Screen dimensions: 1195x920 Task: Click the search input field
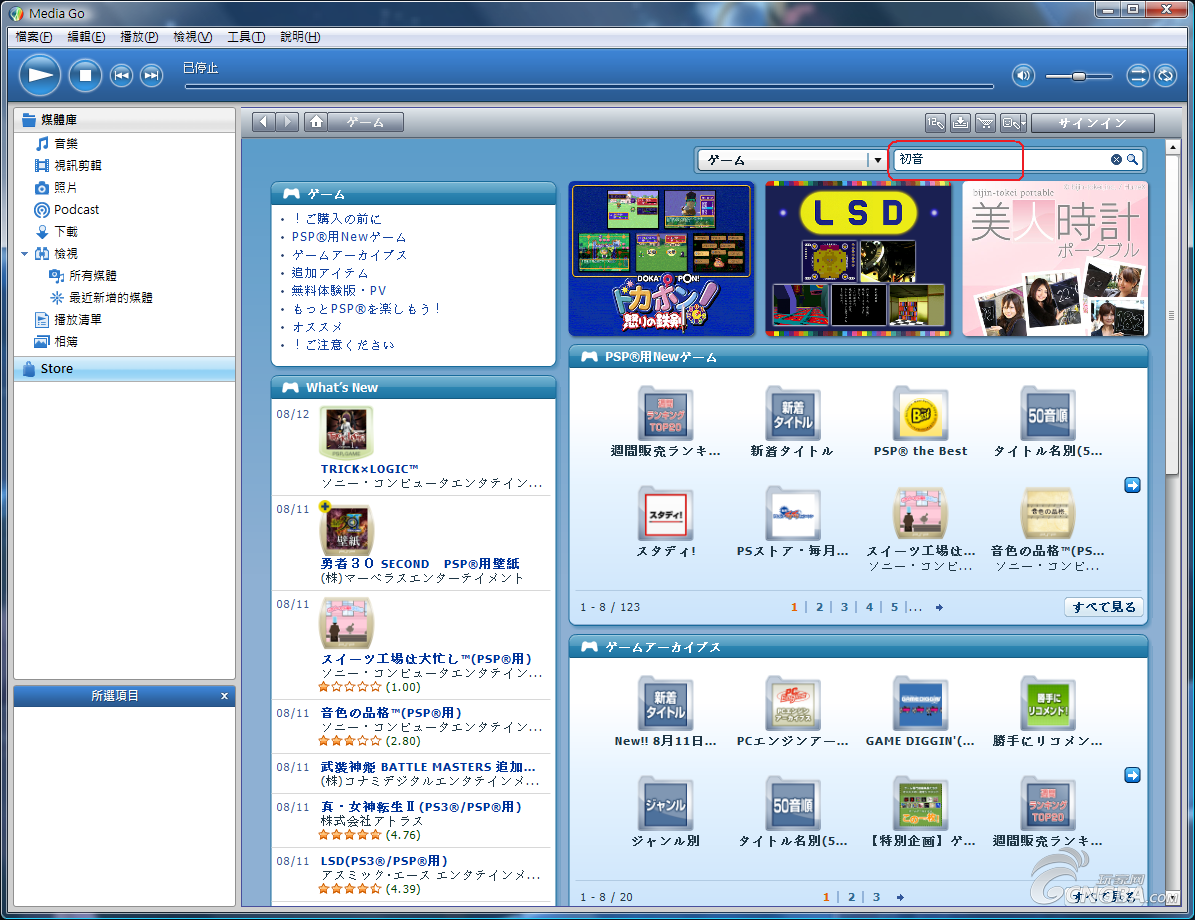(x=1001, y=159)
